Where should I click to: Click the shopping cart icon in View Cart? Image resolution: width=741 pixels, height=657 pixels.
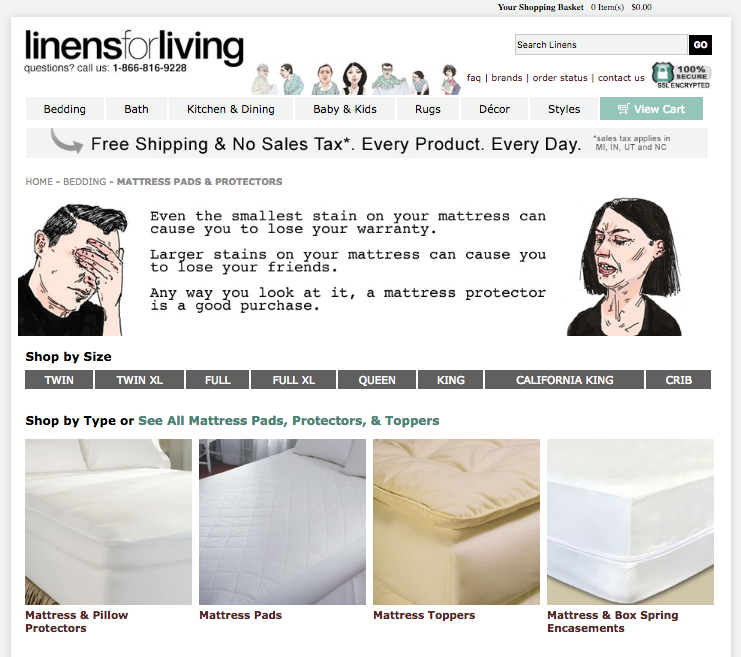point(623,109)
